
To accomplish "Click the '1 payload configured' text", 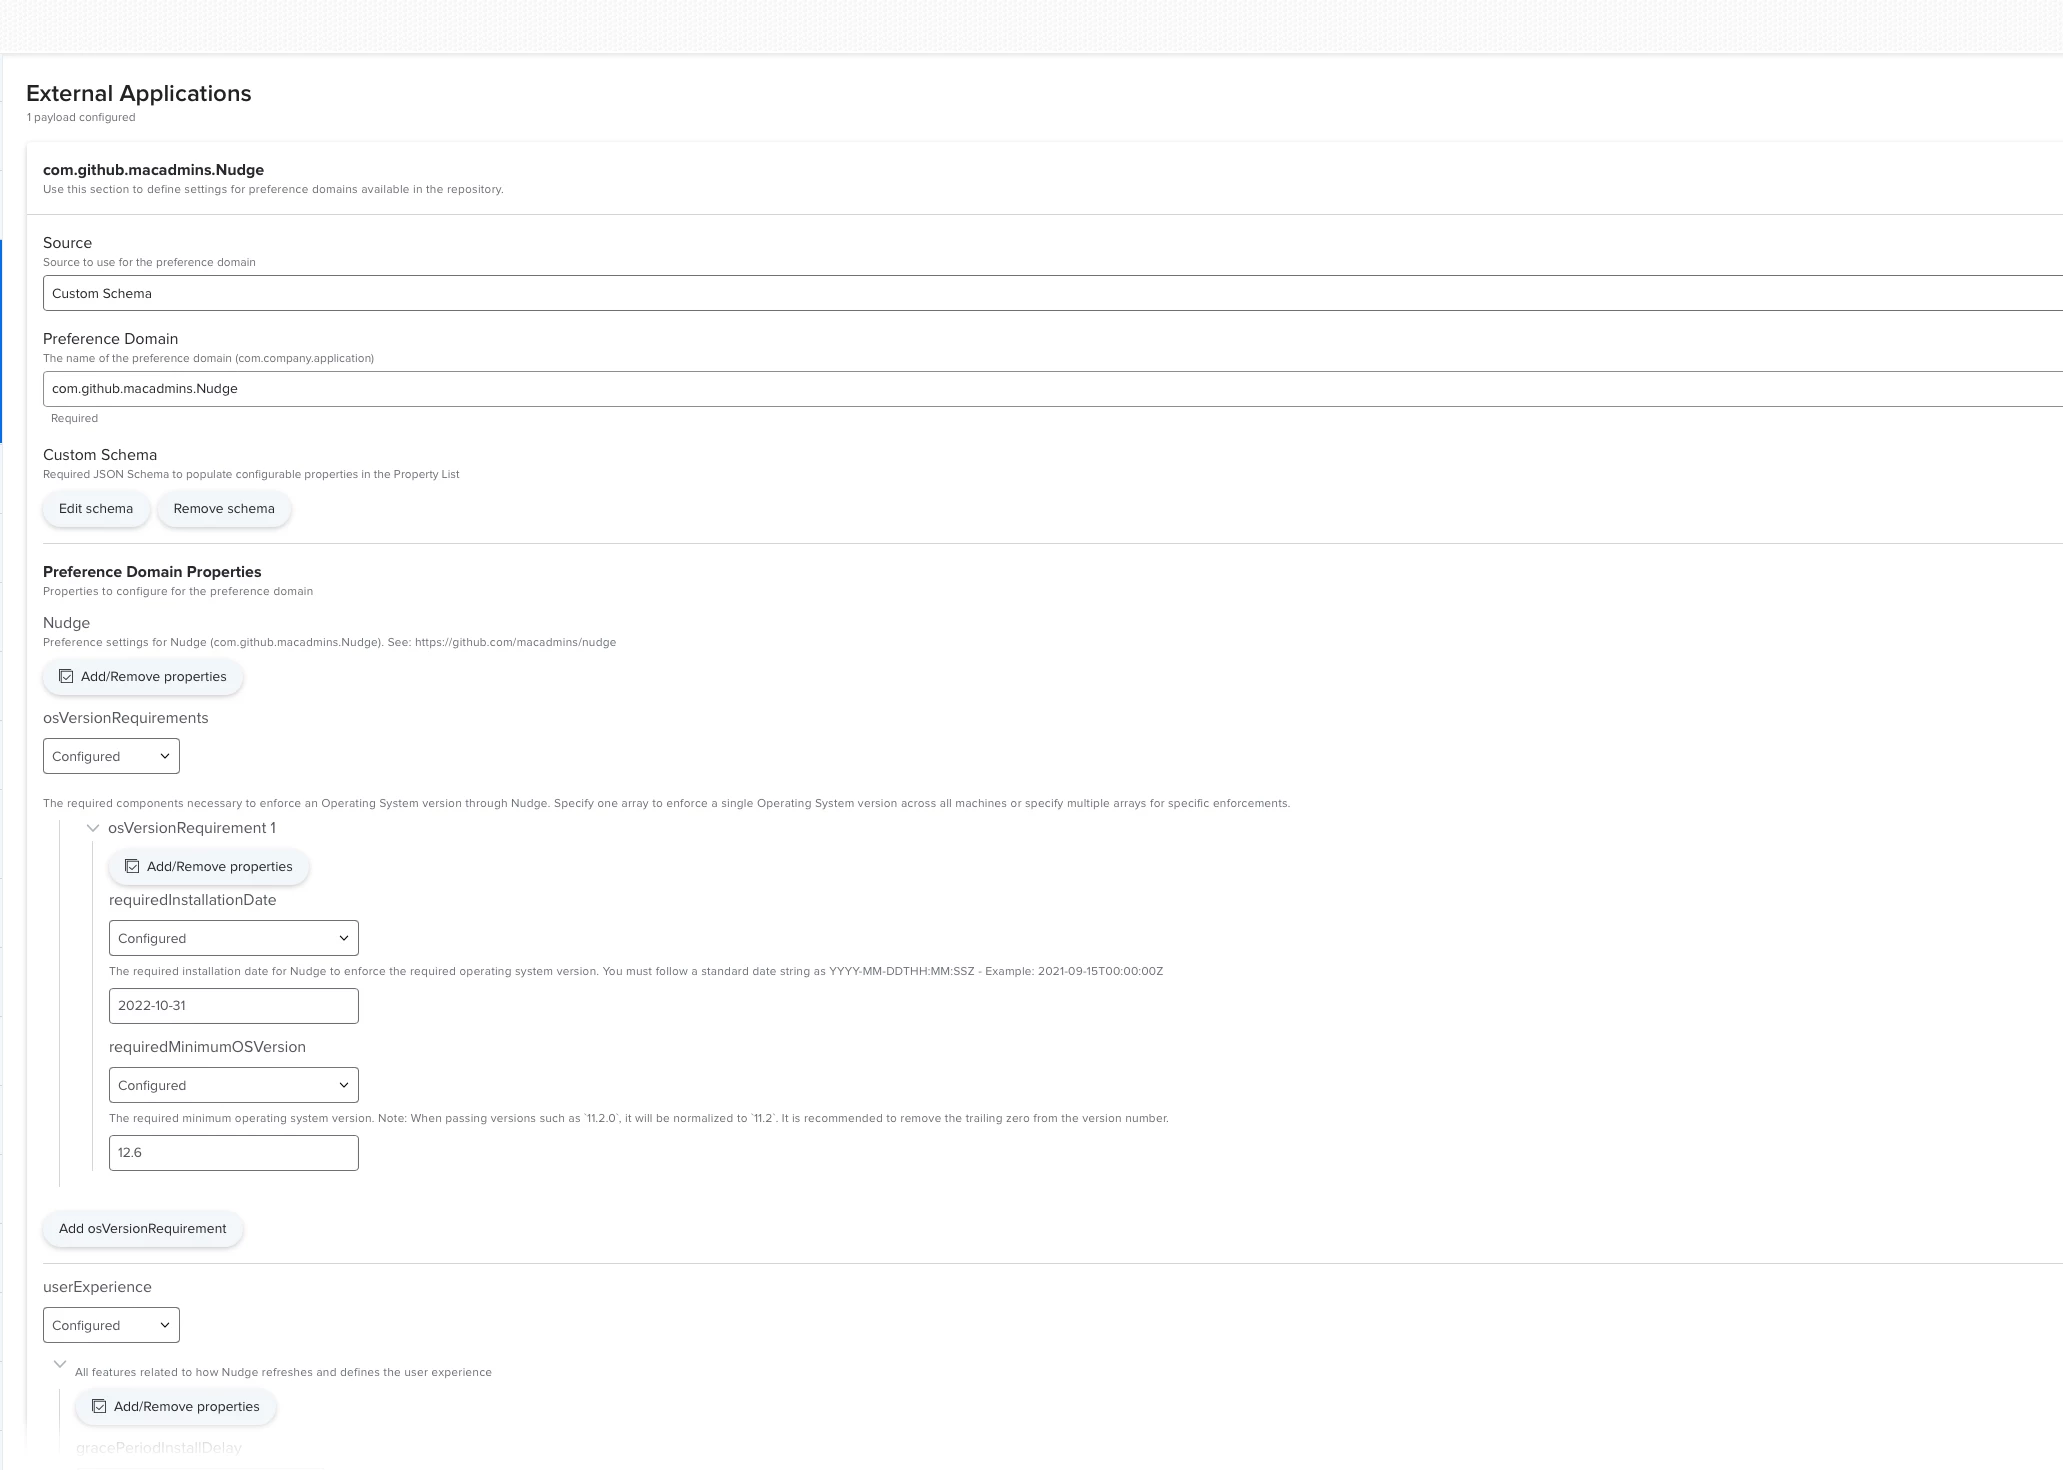I will [x=81, y=117].
